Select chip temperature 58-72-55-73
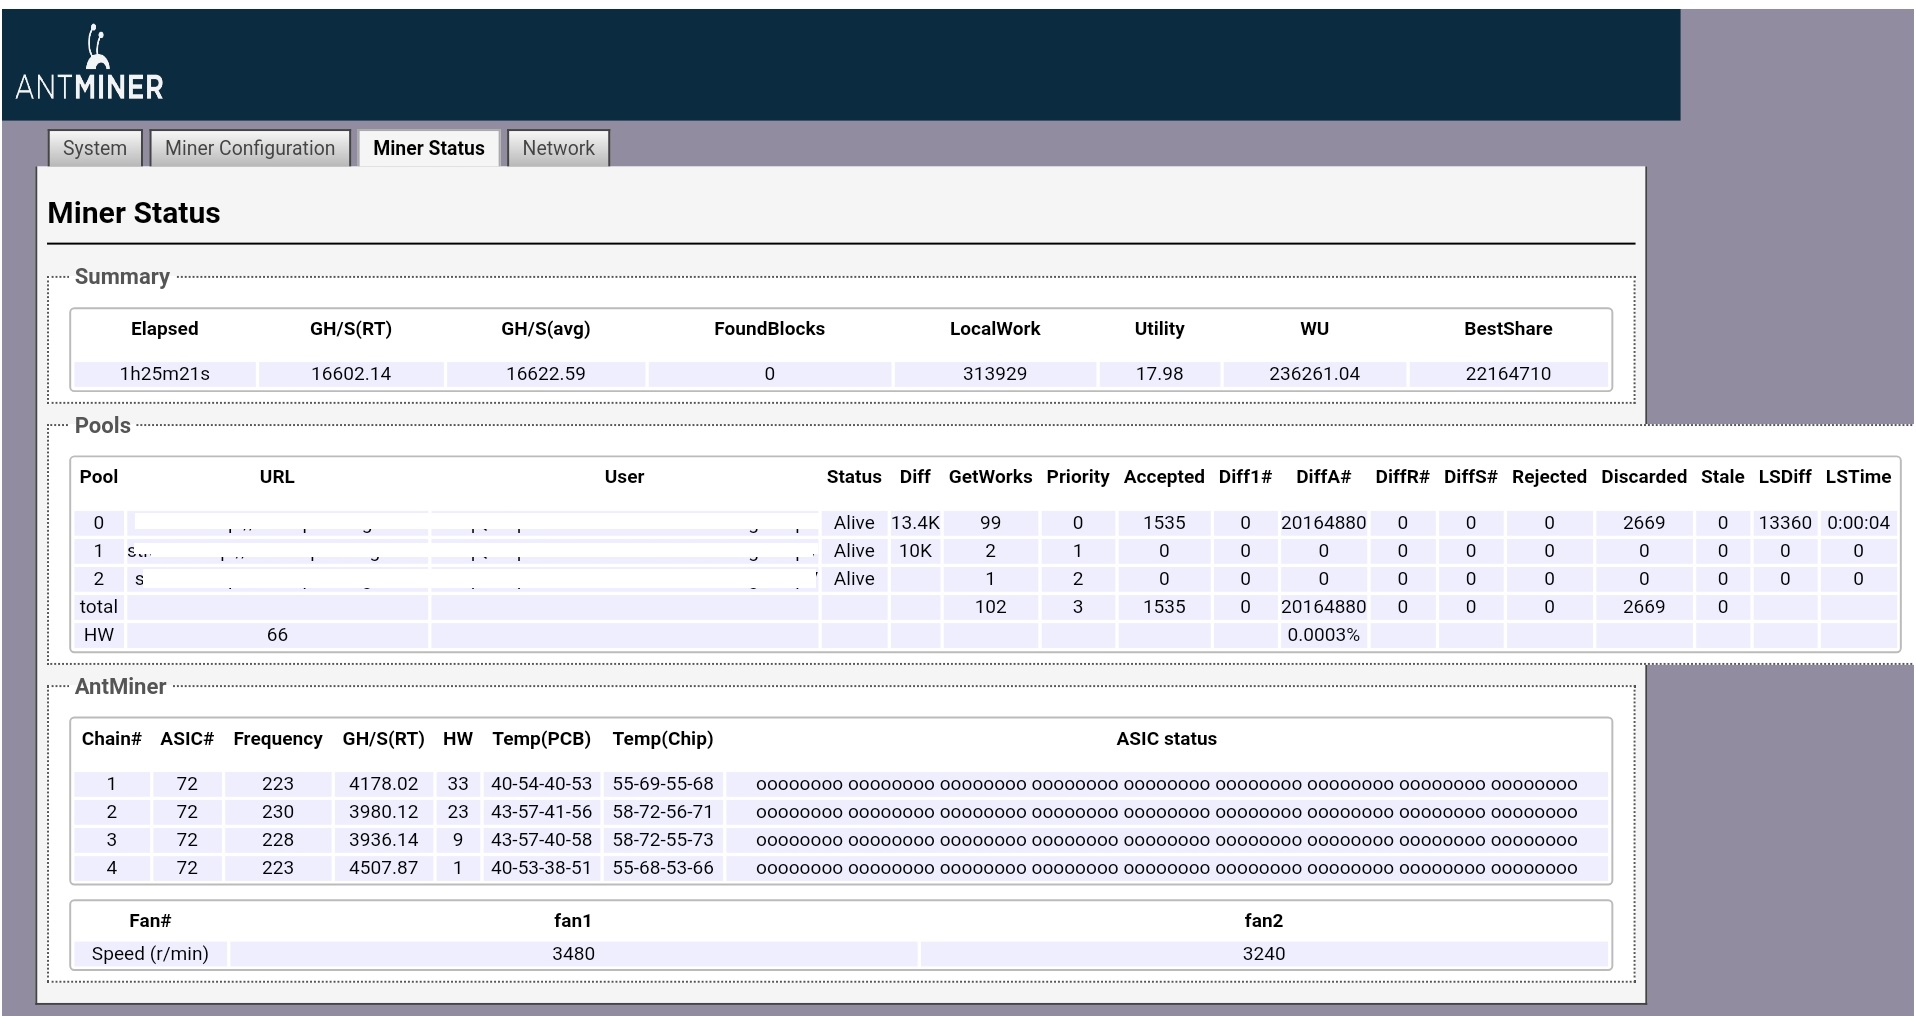Screen dimensions: 1916x1016 663,840
